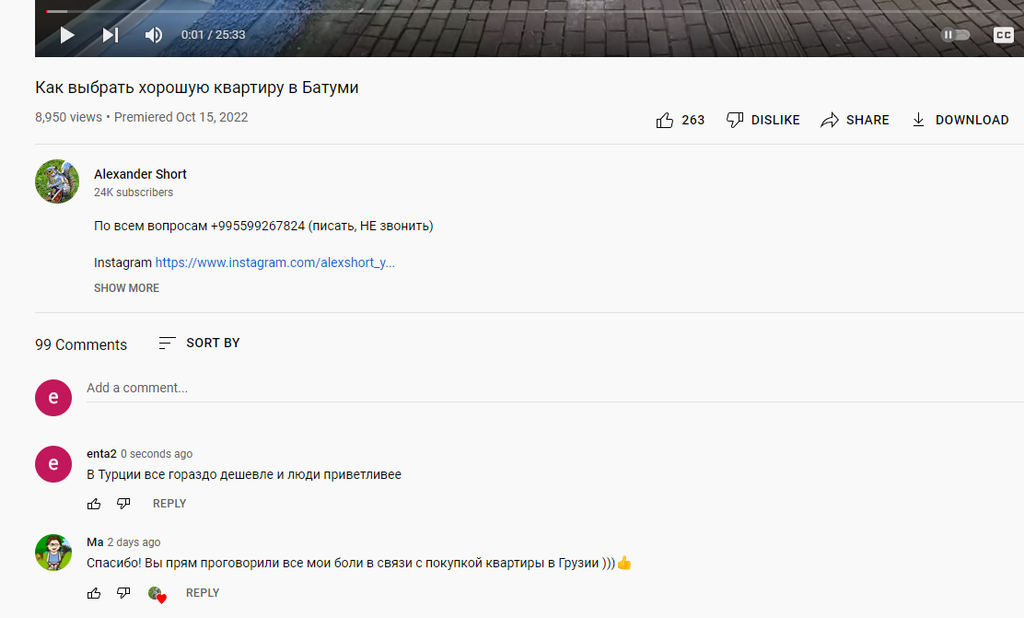
Task: Open enta2 commenter avatar
Action: [53, 464]
